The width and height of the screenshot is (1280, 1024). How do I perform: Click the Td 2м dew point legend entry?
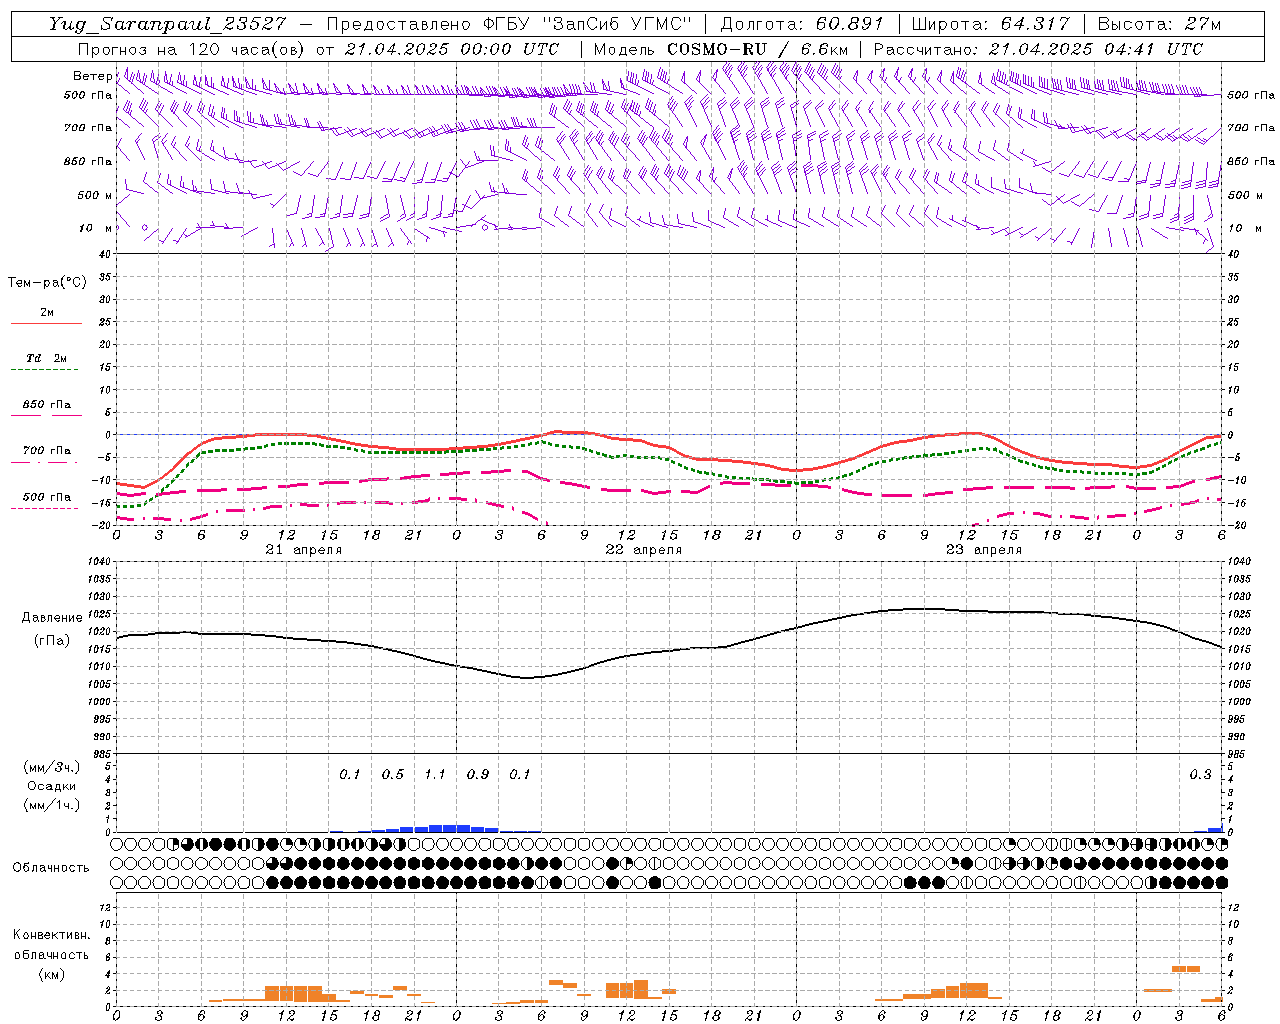pyautogui.click(x=47, y=357)
